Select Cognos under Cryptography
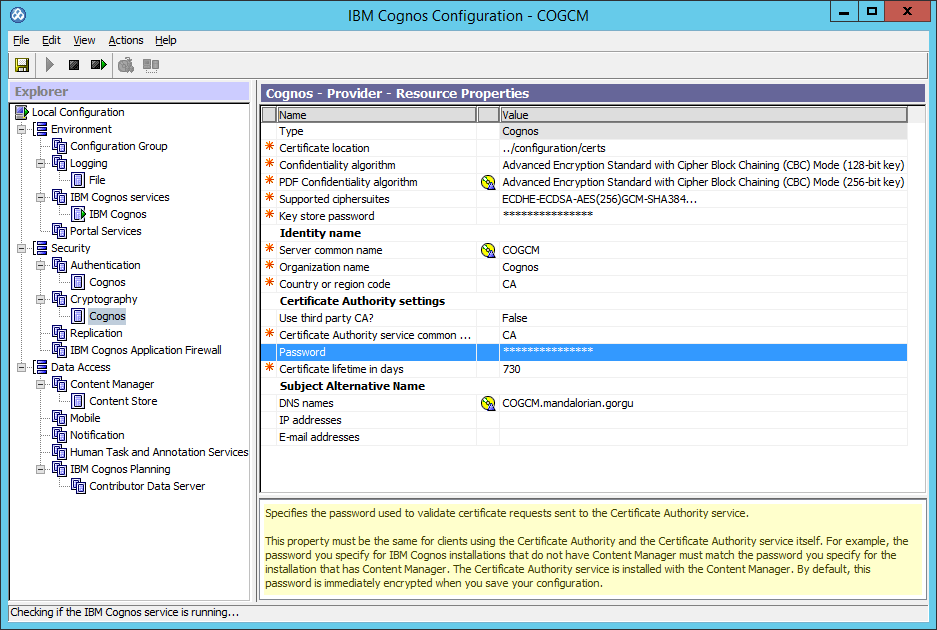937x630 pixels. (x=107, y=316)
